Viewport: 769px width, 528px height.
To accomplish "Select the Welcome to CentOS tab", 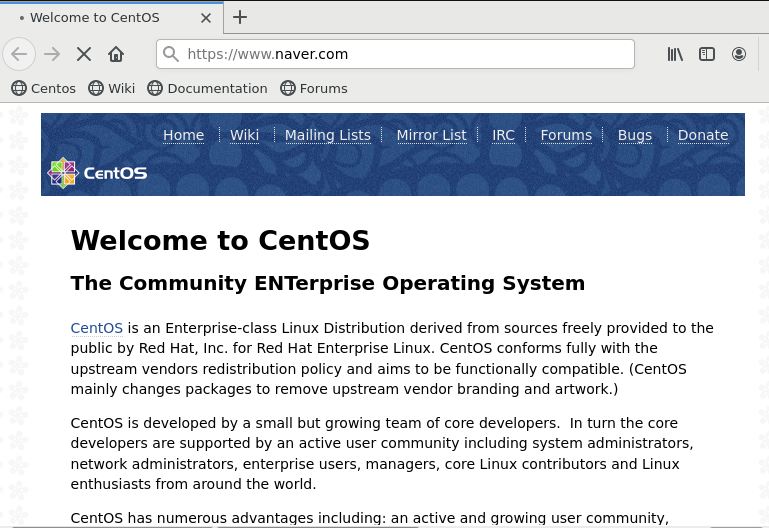I will click(112, 18).
